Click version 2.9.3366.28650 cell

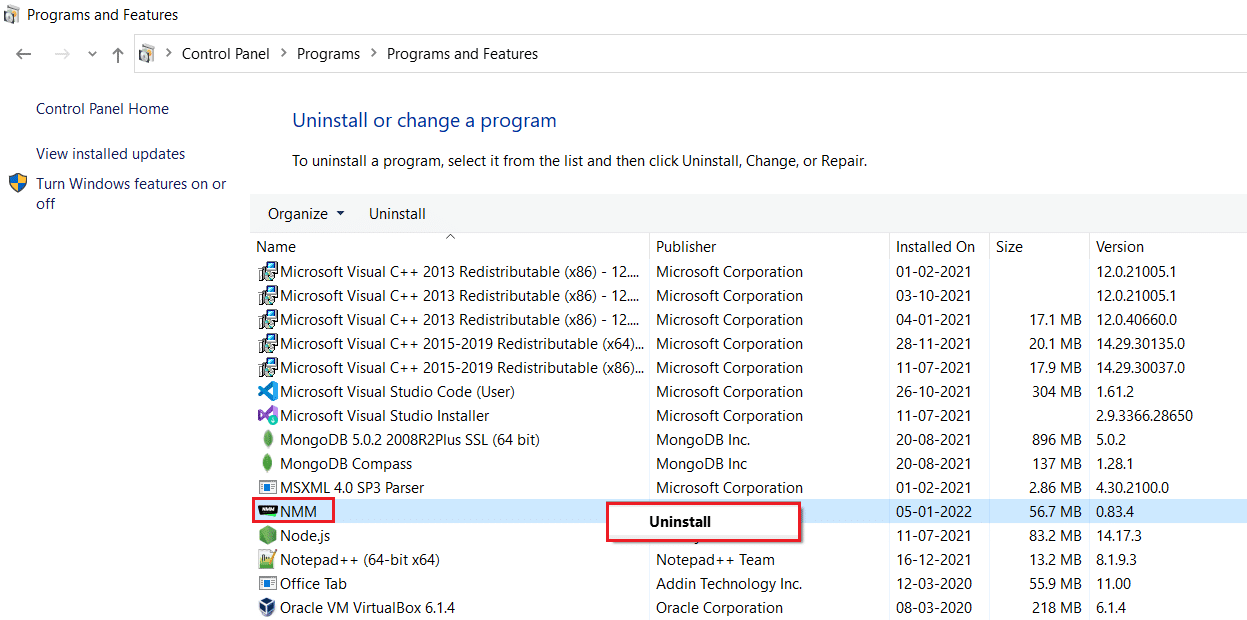(x=1144, y=415)
